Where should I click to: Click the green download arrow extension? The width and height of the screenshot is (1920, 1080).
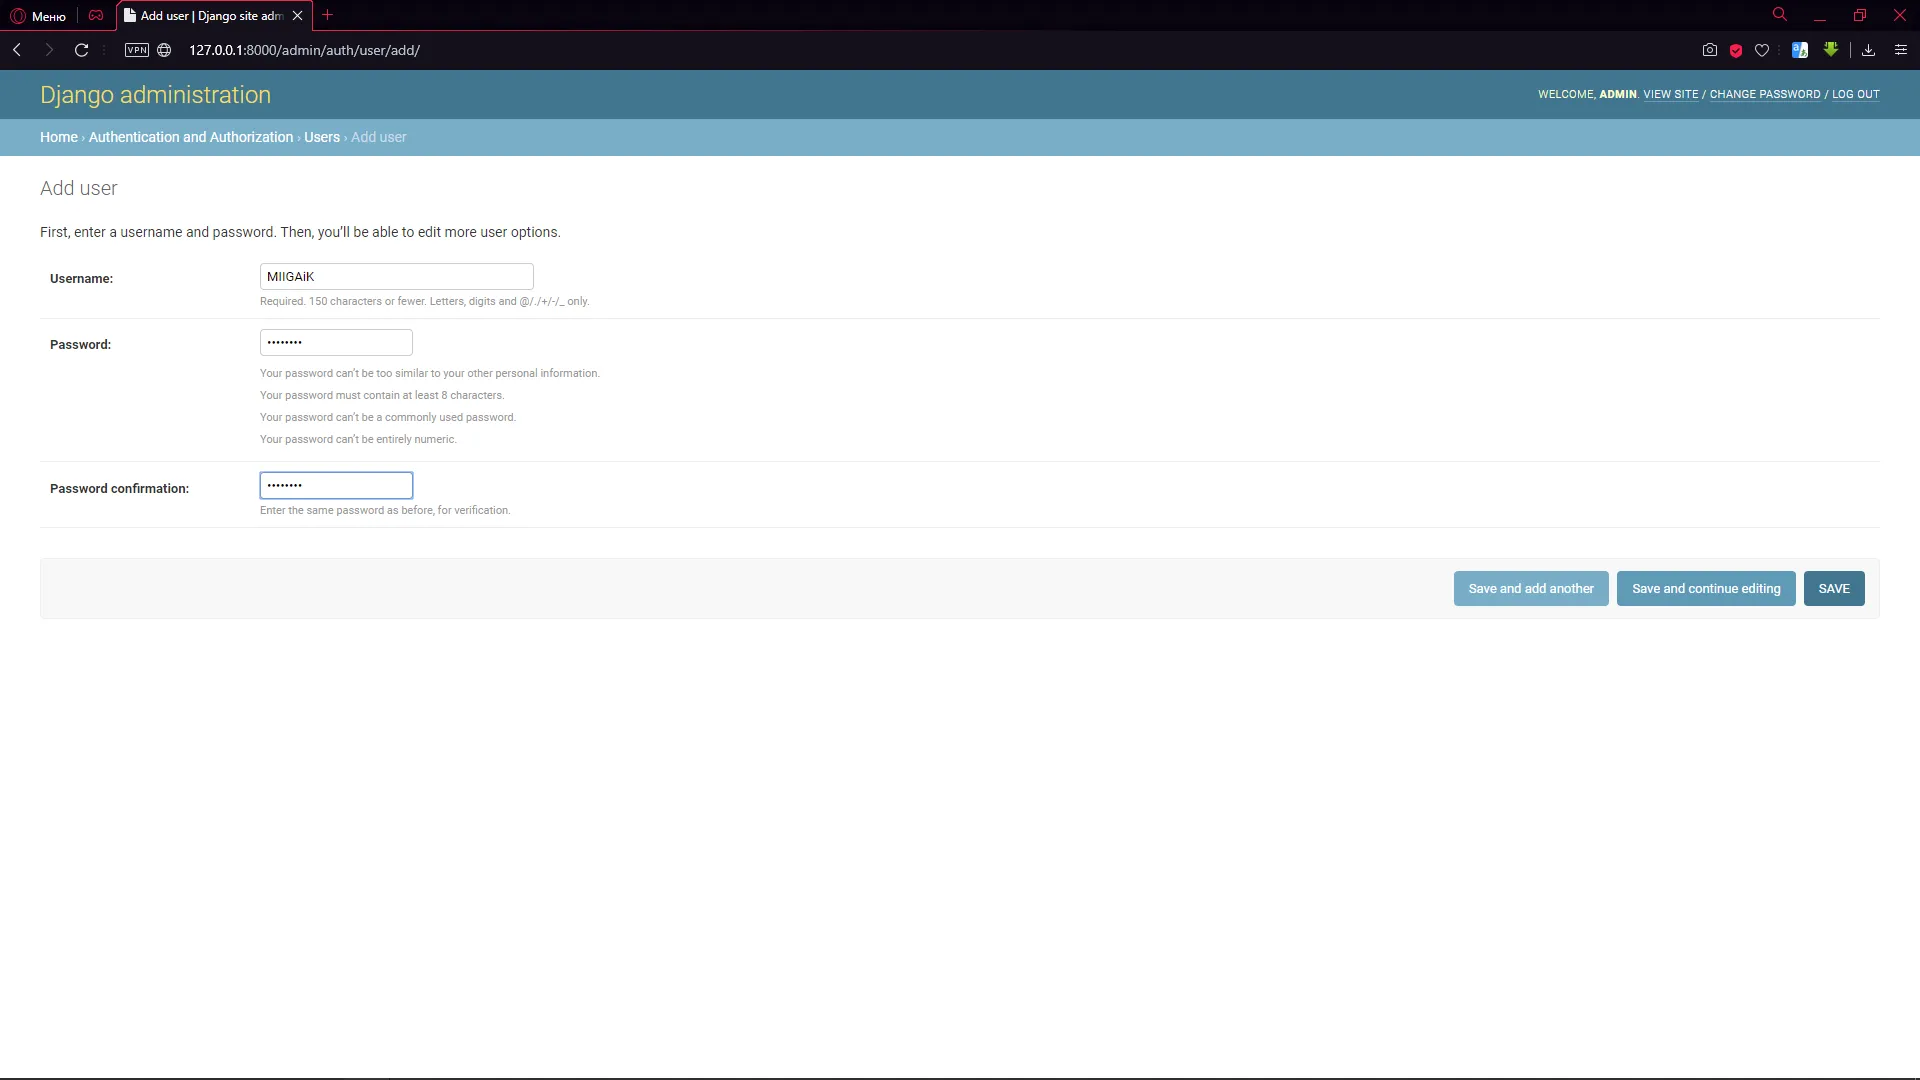1831,49
